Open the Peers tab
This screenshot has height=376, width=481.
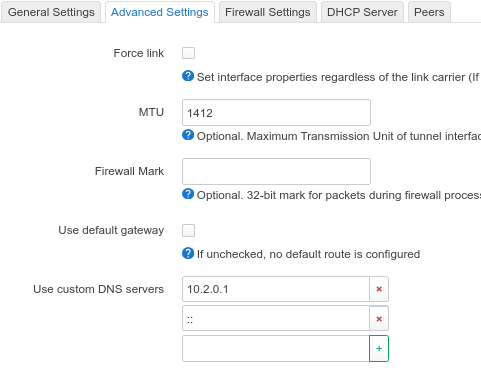[429, 12]
